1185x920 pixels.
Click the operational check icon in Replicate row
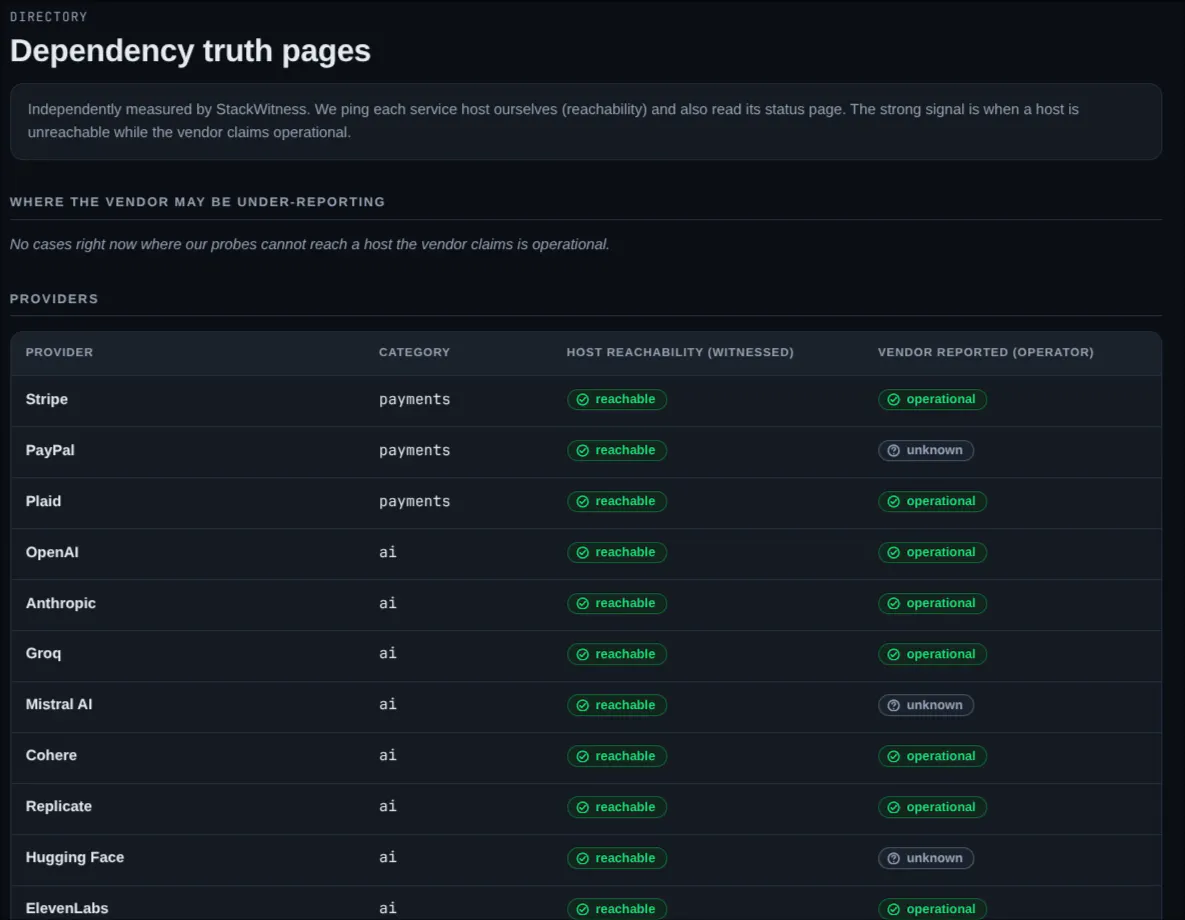893,807
